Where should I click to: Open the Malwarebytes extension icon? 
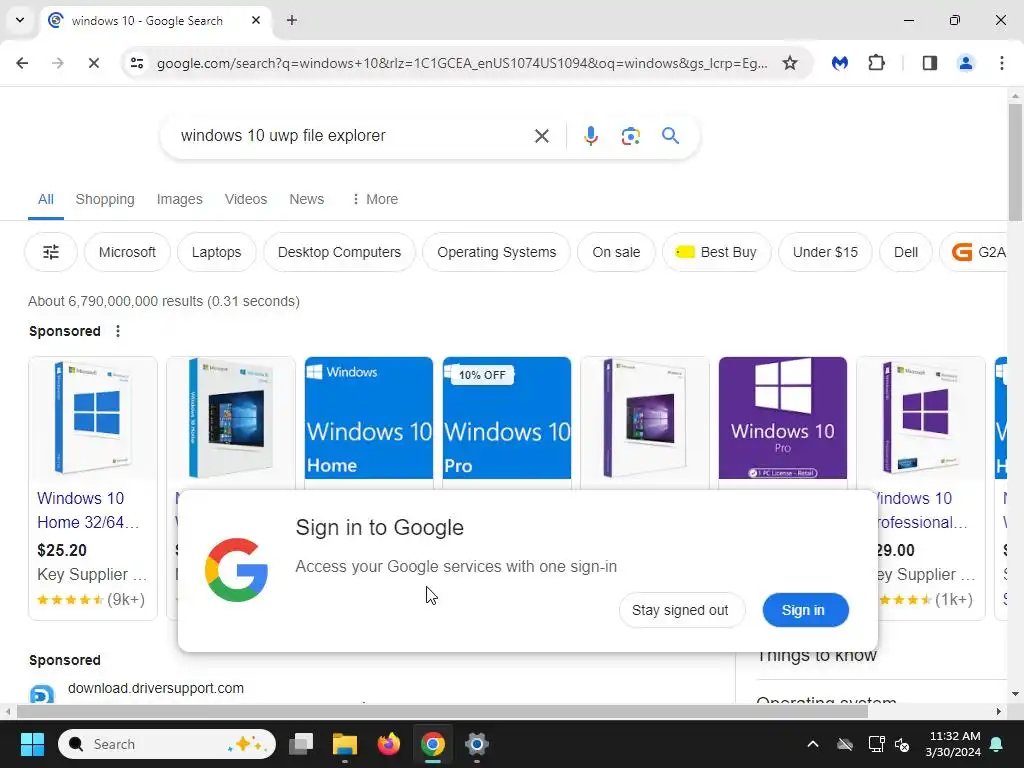pyautogui.click(x=840, y=63)
